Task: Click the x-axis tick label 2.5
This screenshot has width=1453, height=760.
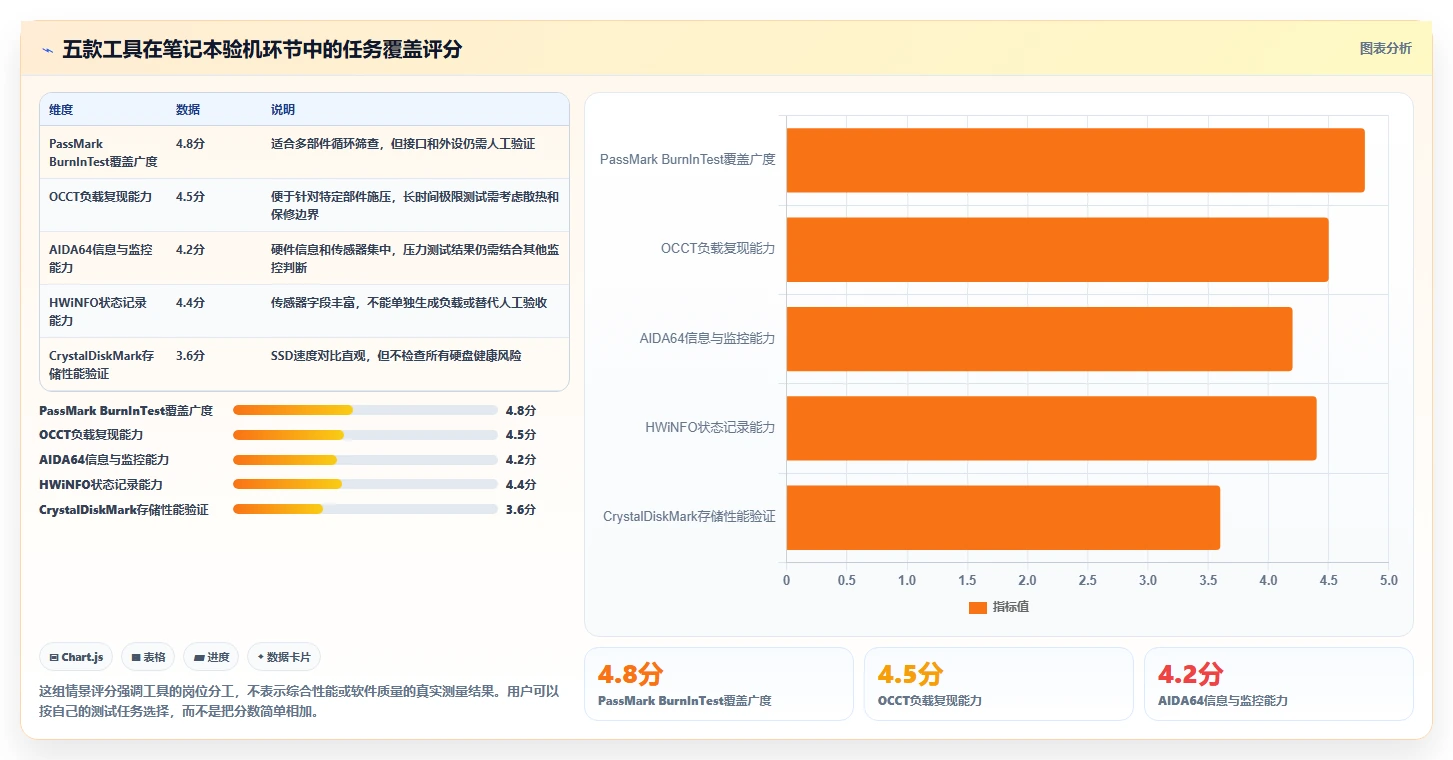Action: click(x=1087, y=580)
